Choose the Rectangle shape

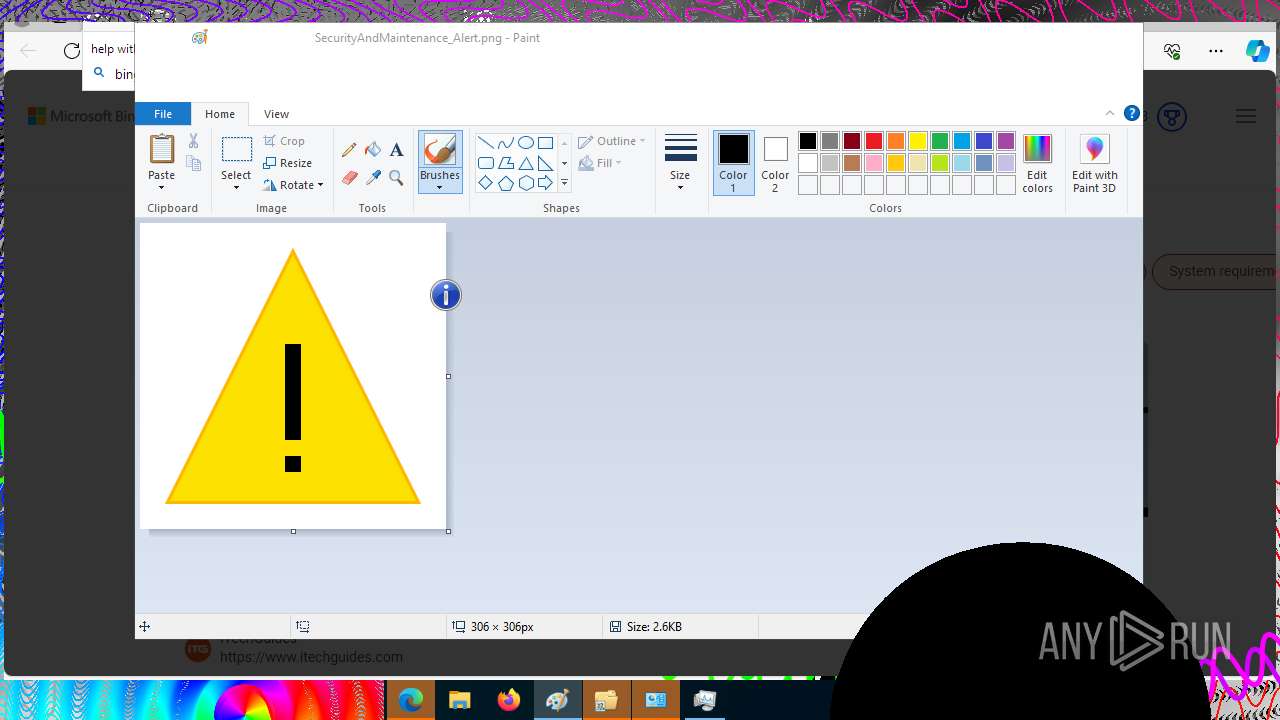545,142
